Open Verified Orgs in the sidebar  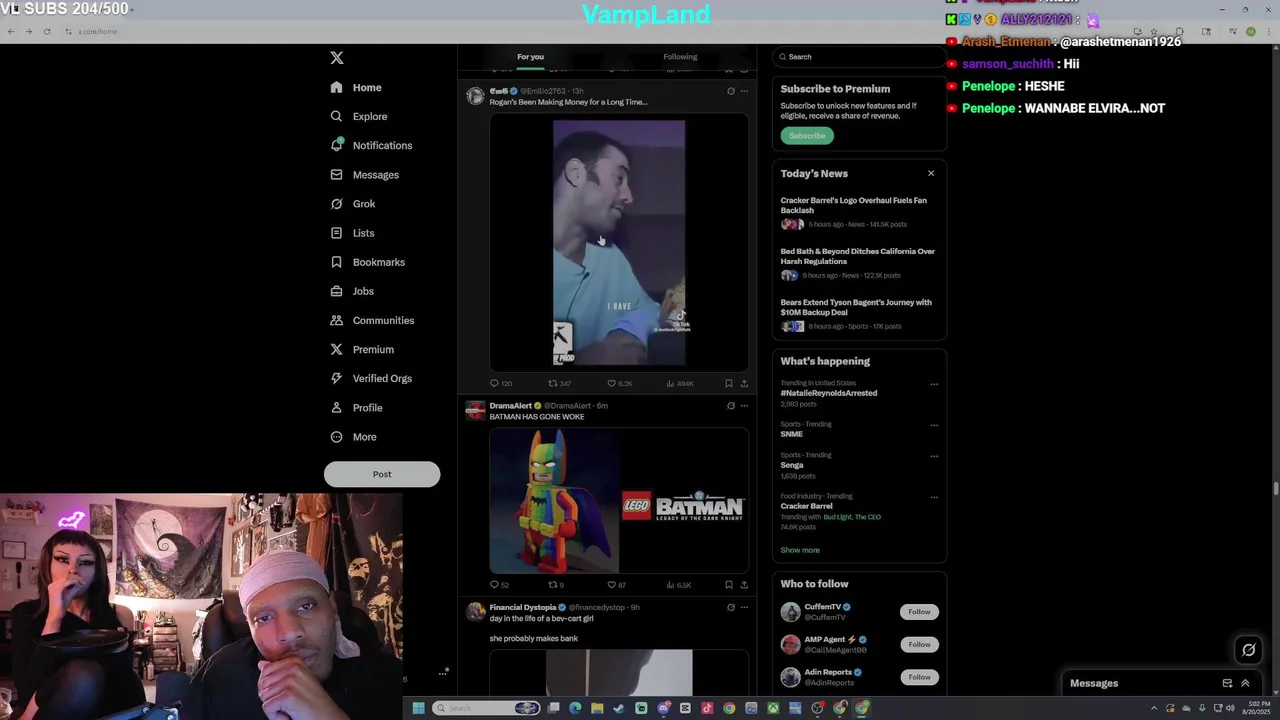371,378
